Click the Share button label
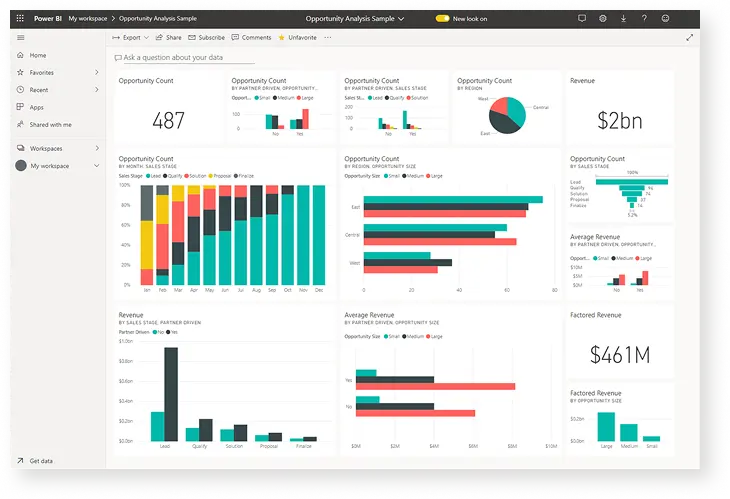This screenshot has width=730, height=499. (x=174, y=38)
